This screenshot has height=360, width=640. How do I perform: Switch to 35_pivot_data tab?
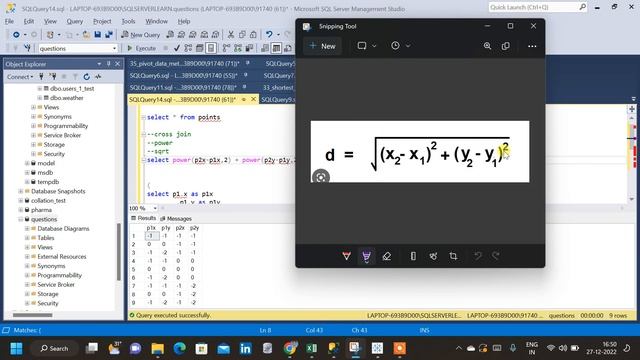click(x=184, y=63)
